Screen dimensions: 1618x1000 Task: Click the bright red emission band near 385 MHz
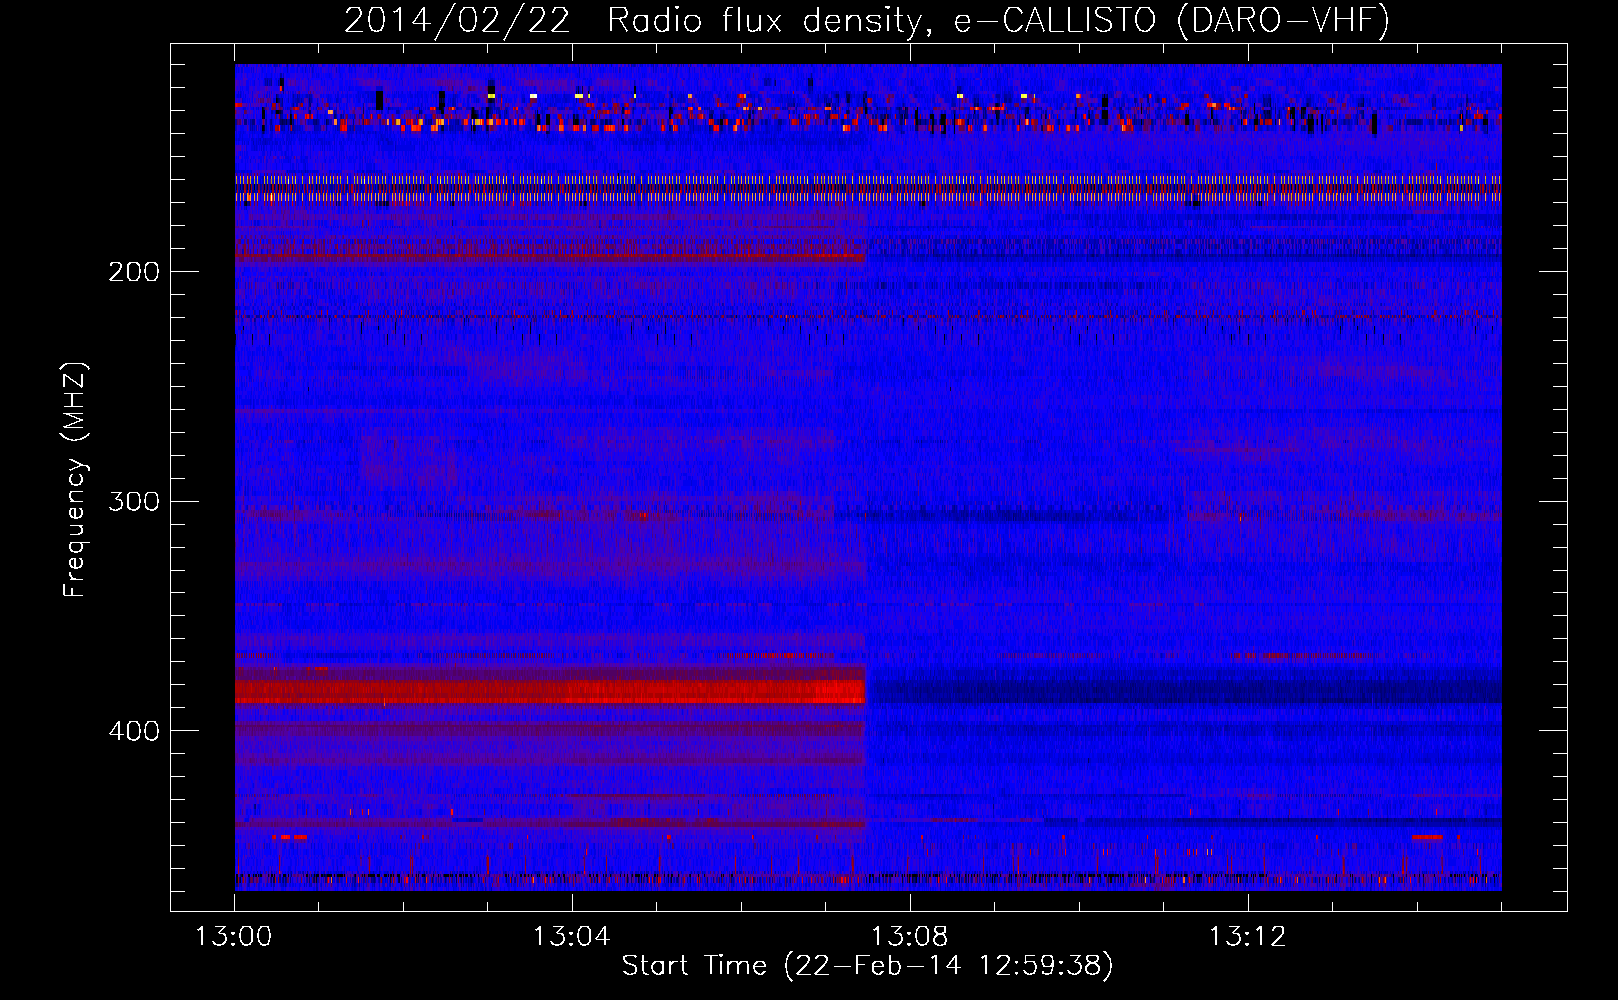click(550, 691)
